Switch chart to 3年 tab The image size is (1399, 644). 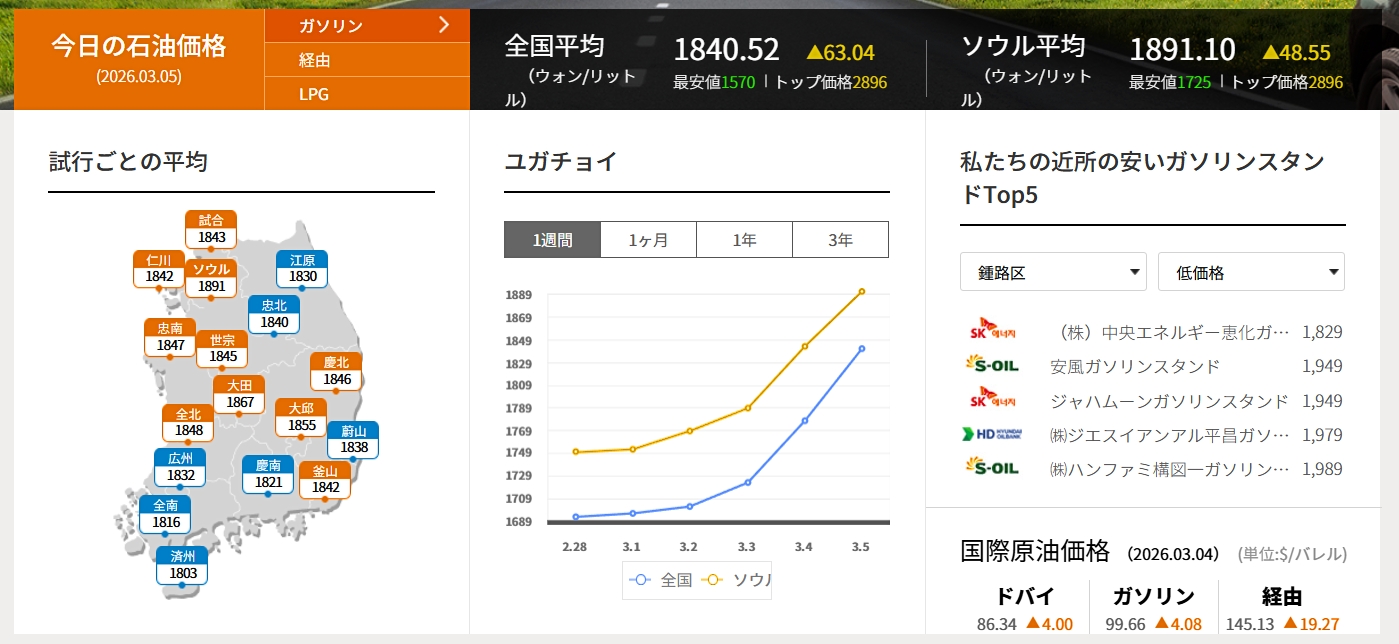point(840,240)
